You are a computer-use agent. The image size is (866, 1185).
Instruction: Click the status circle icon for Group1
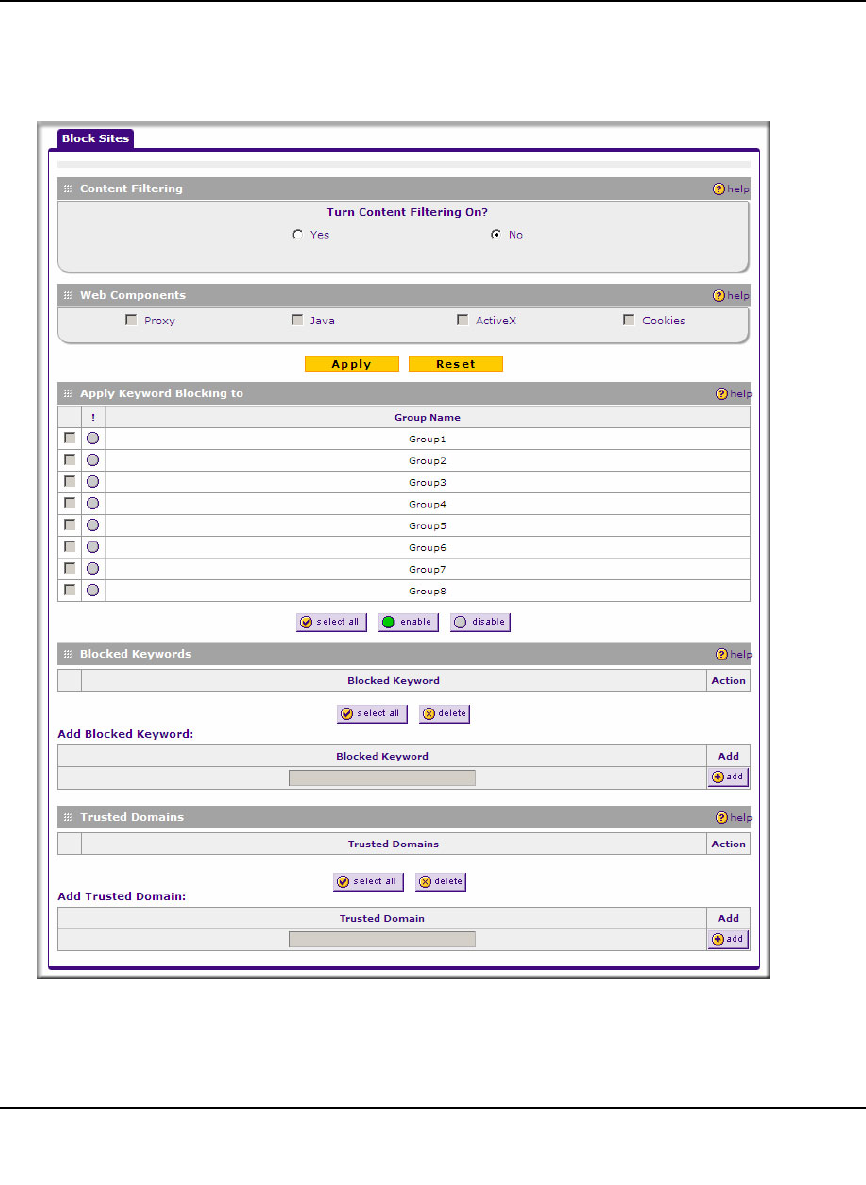pyautogui.click(x=93, y=438)
